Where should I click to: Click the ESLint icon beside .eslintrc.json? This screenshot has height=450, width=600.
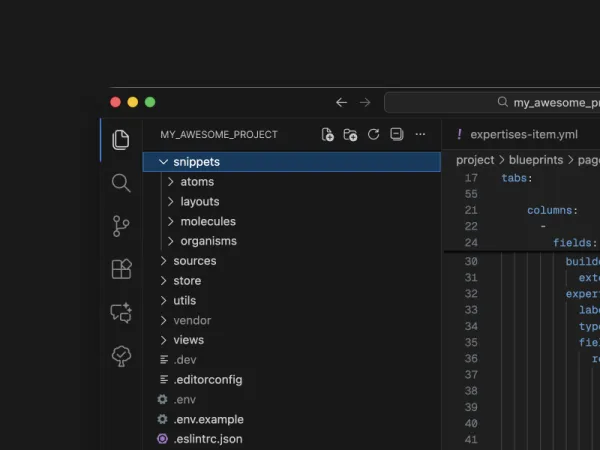pyautogui.click(x=162, y=439)
